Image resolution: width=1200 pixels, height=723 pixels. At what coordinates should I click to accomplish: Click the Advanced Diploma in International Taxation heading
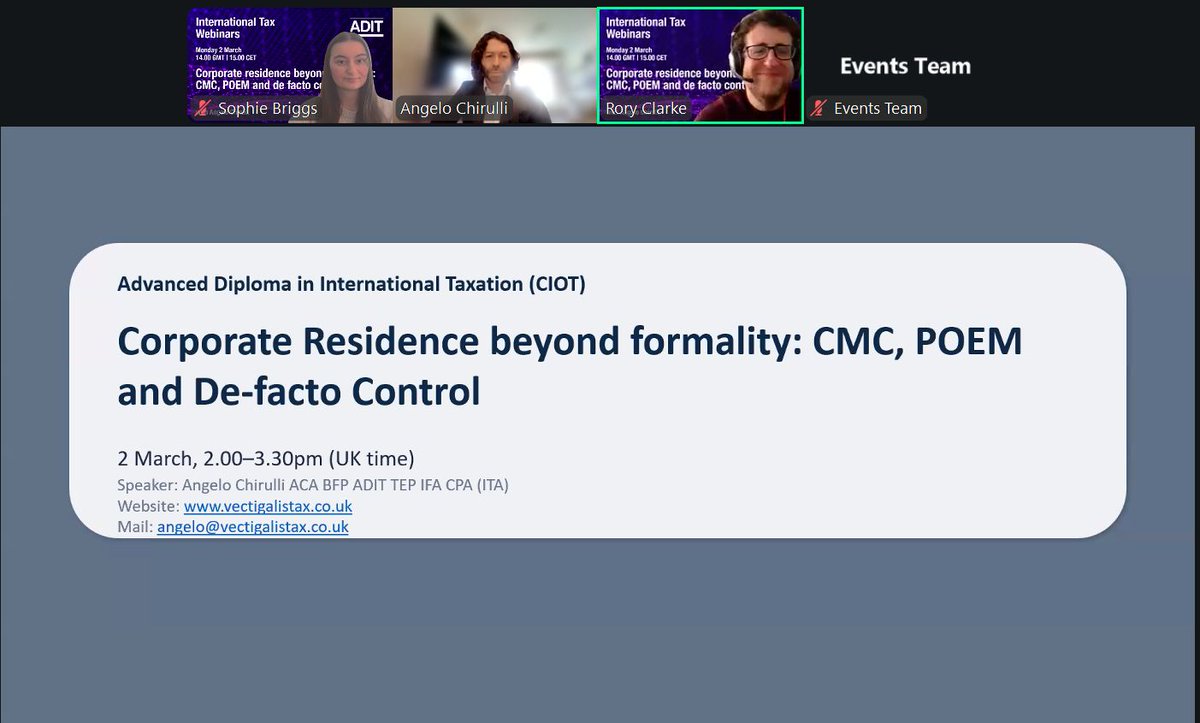(351, 284)
